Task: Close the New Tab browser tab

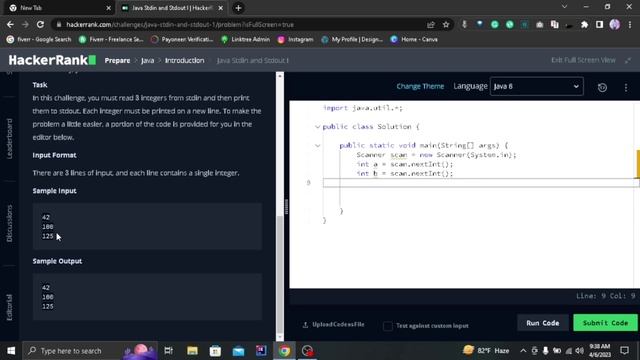Action: click(108, 8)
